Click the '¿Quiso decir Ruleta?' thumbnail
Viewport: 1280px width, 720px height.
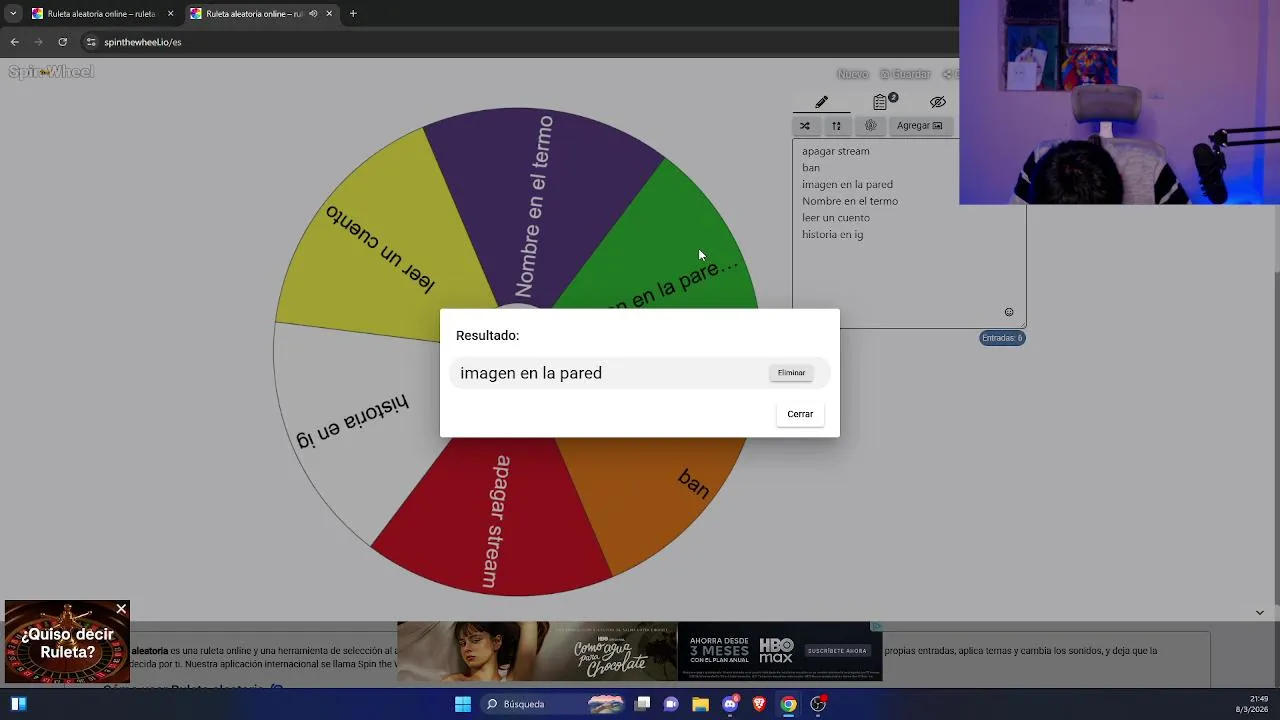(x=67, y=644)
